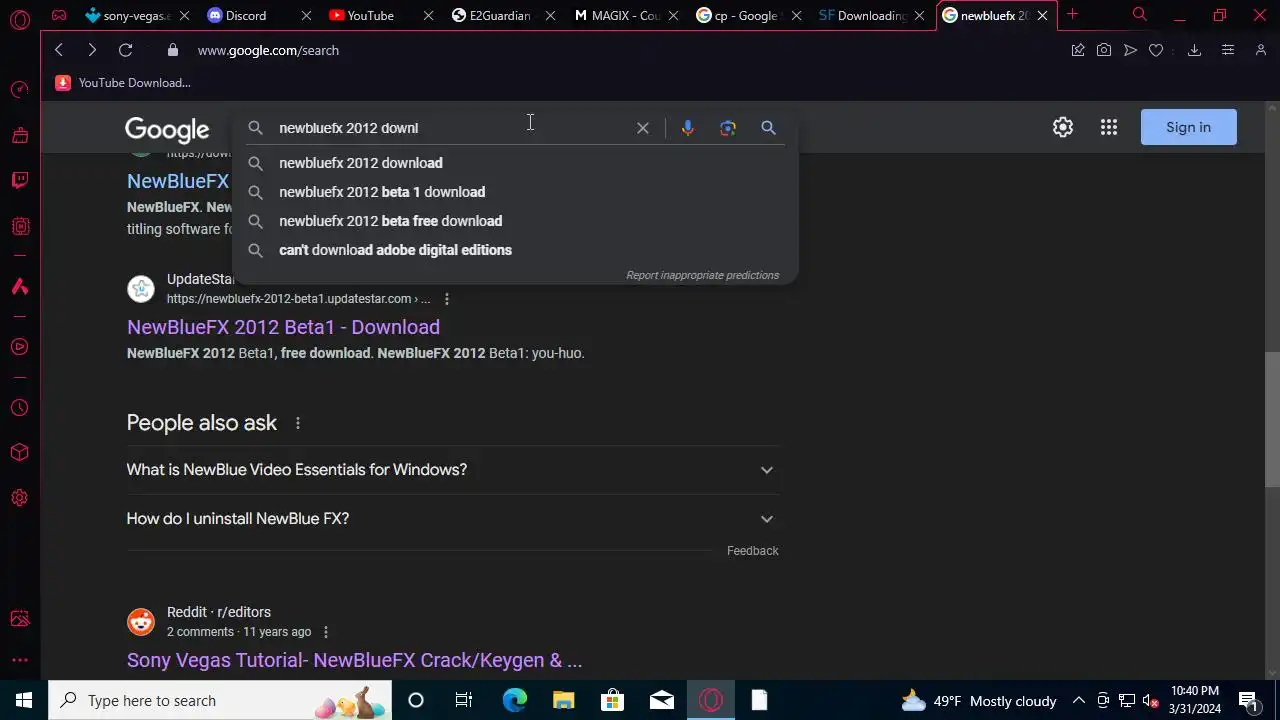
Task: Close the Discord tab
Action: coord(306,15)
